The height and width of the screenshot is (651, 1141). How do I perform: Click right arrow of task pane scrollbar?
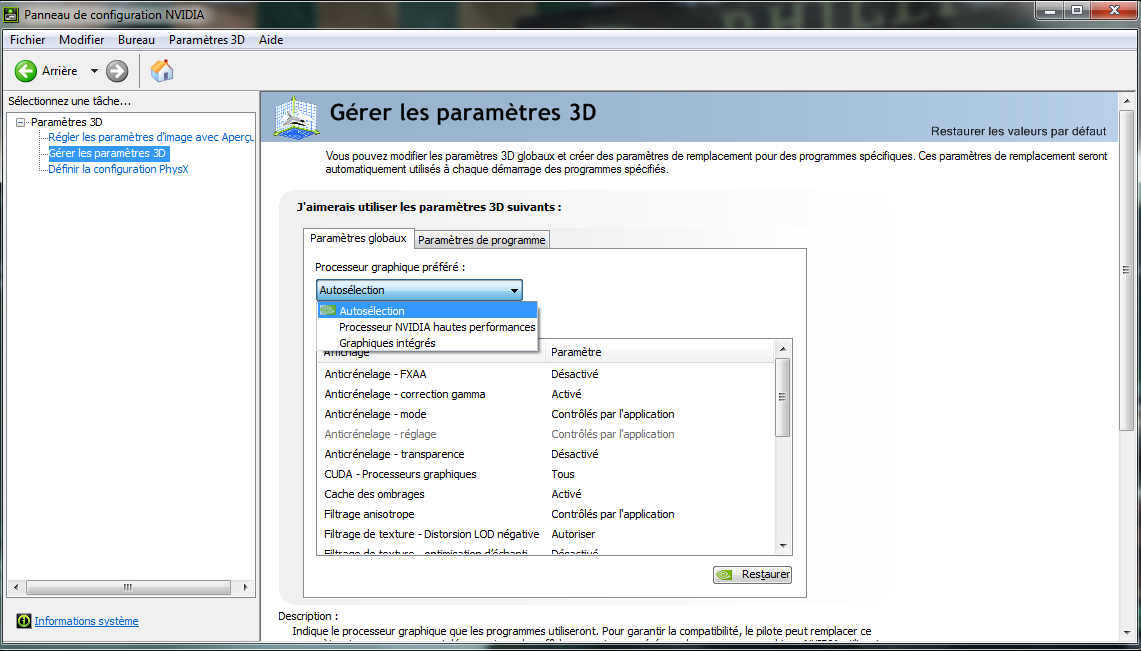(245, 587)
